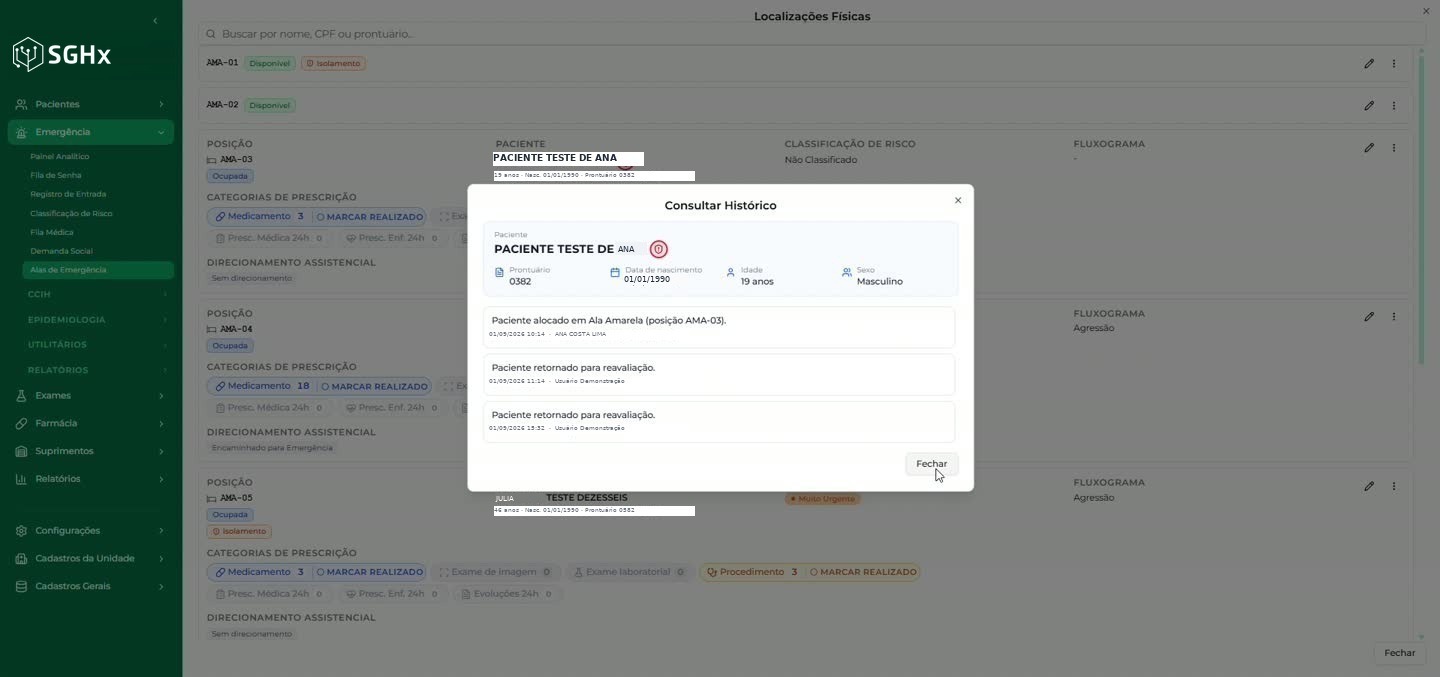Click the Isolamento tag on AMA-01
Viewport: 1440px width, 677px height.
click(x=334, y=63)
